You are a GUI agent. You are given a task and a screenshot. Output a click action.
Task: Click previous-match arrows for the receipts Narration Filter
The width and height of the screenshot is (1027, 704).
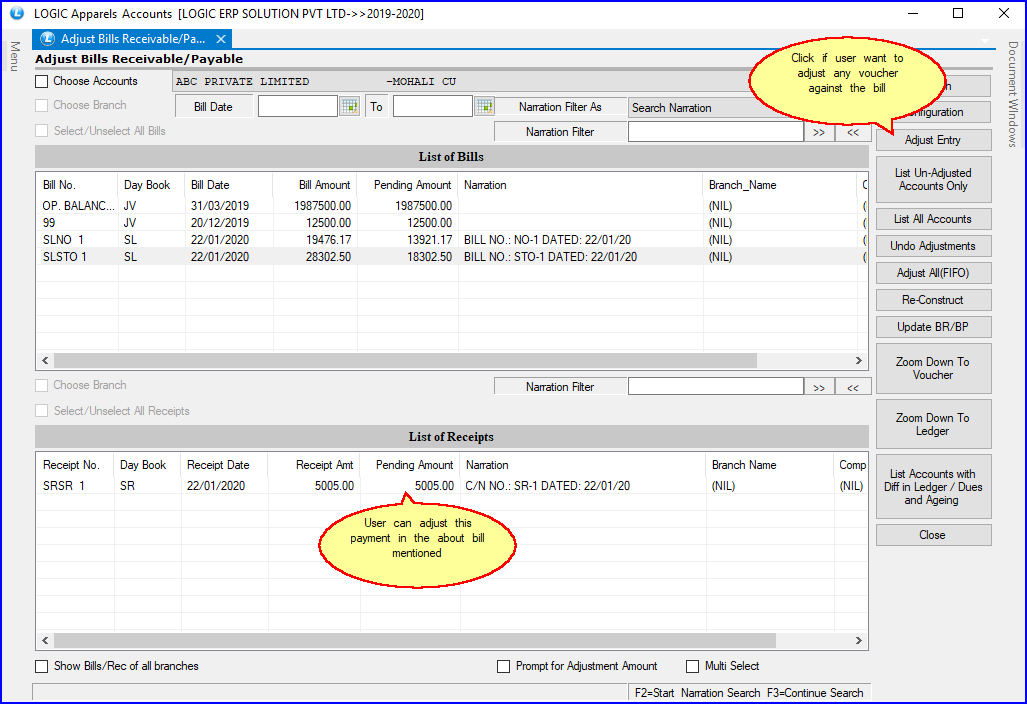(x=853, y=387)
